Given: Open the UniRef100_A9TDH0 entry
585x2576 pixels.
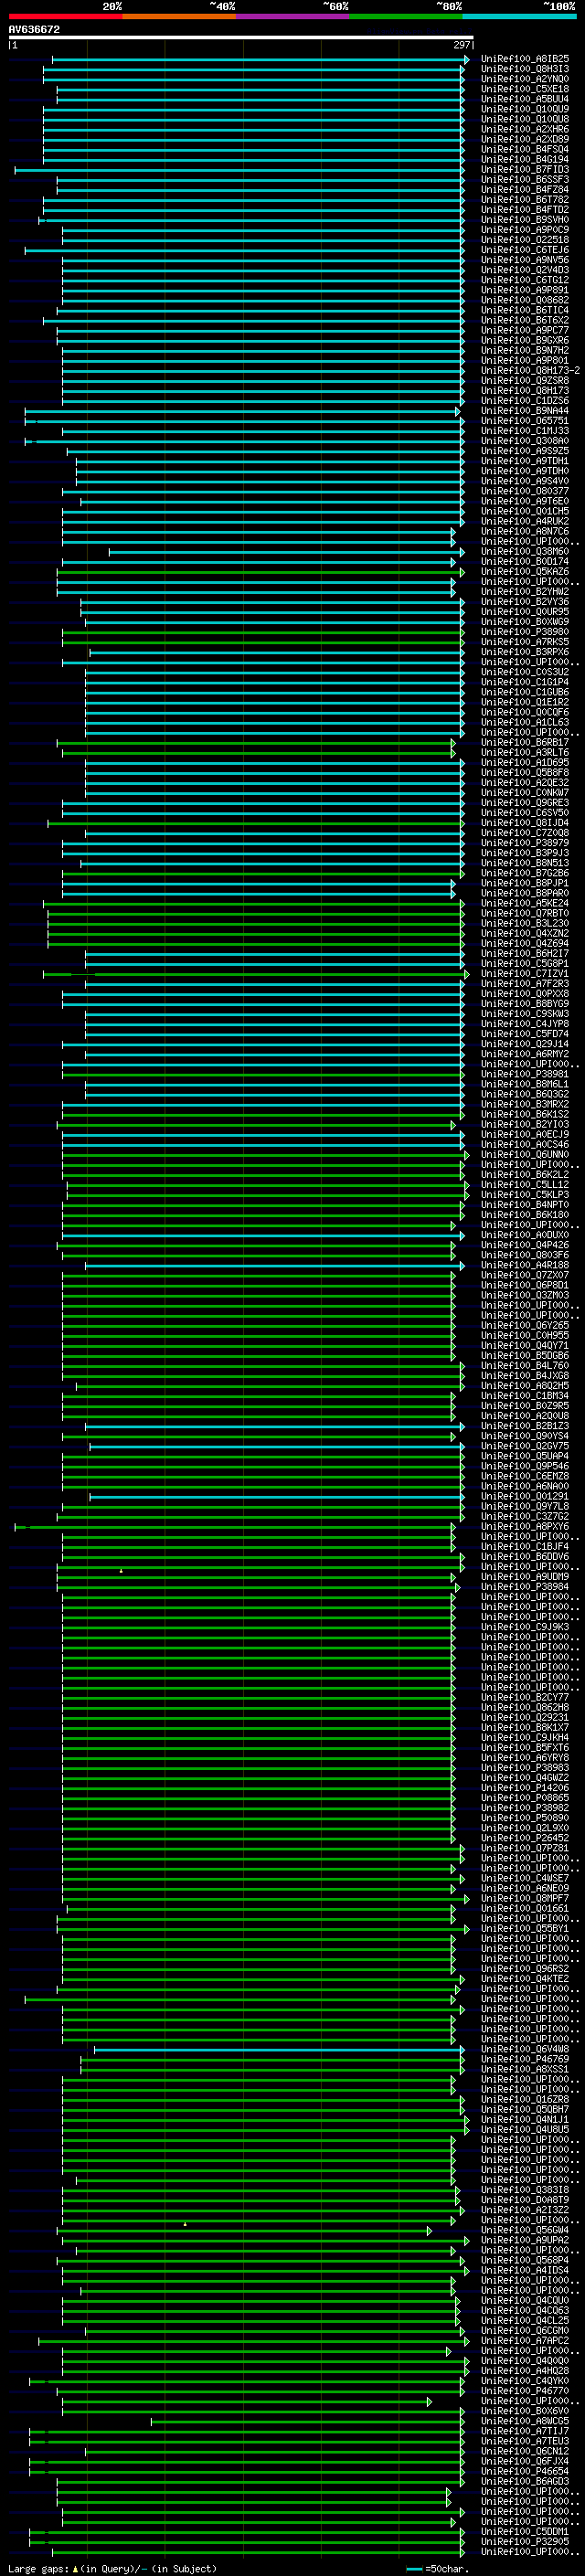Looking at the screenshot, I should (525, 471).
